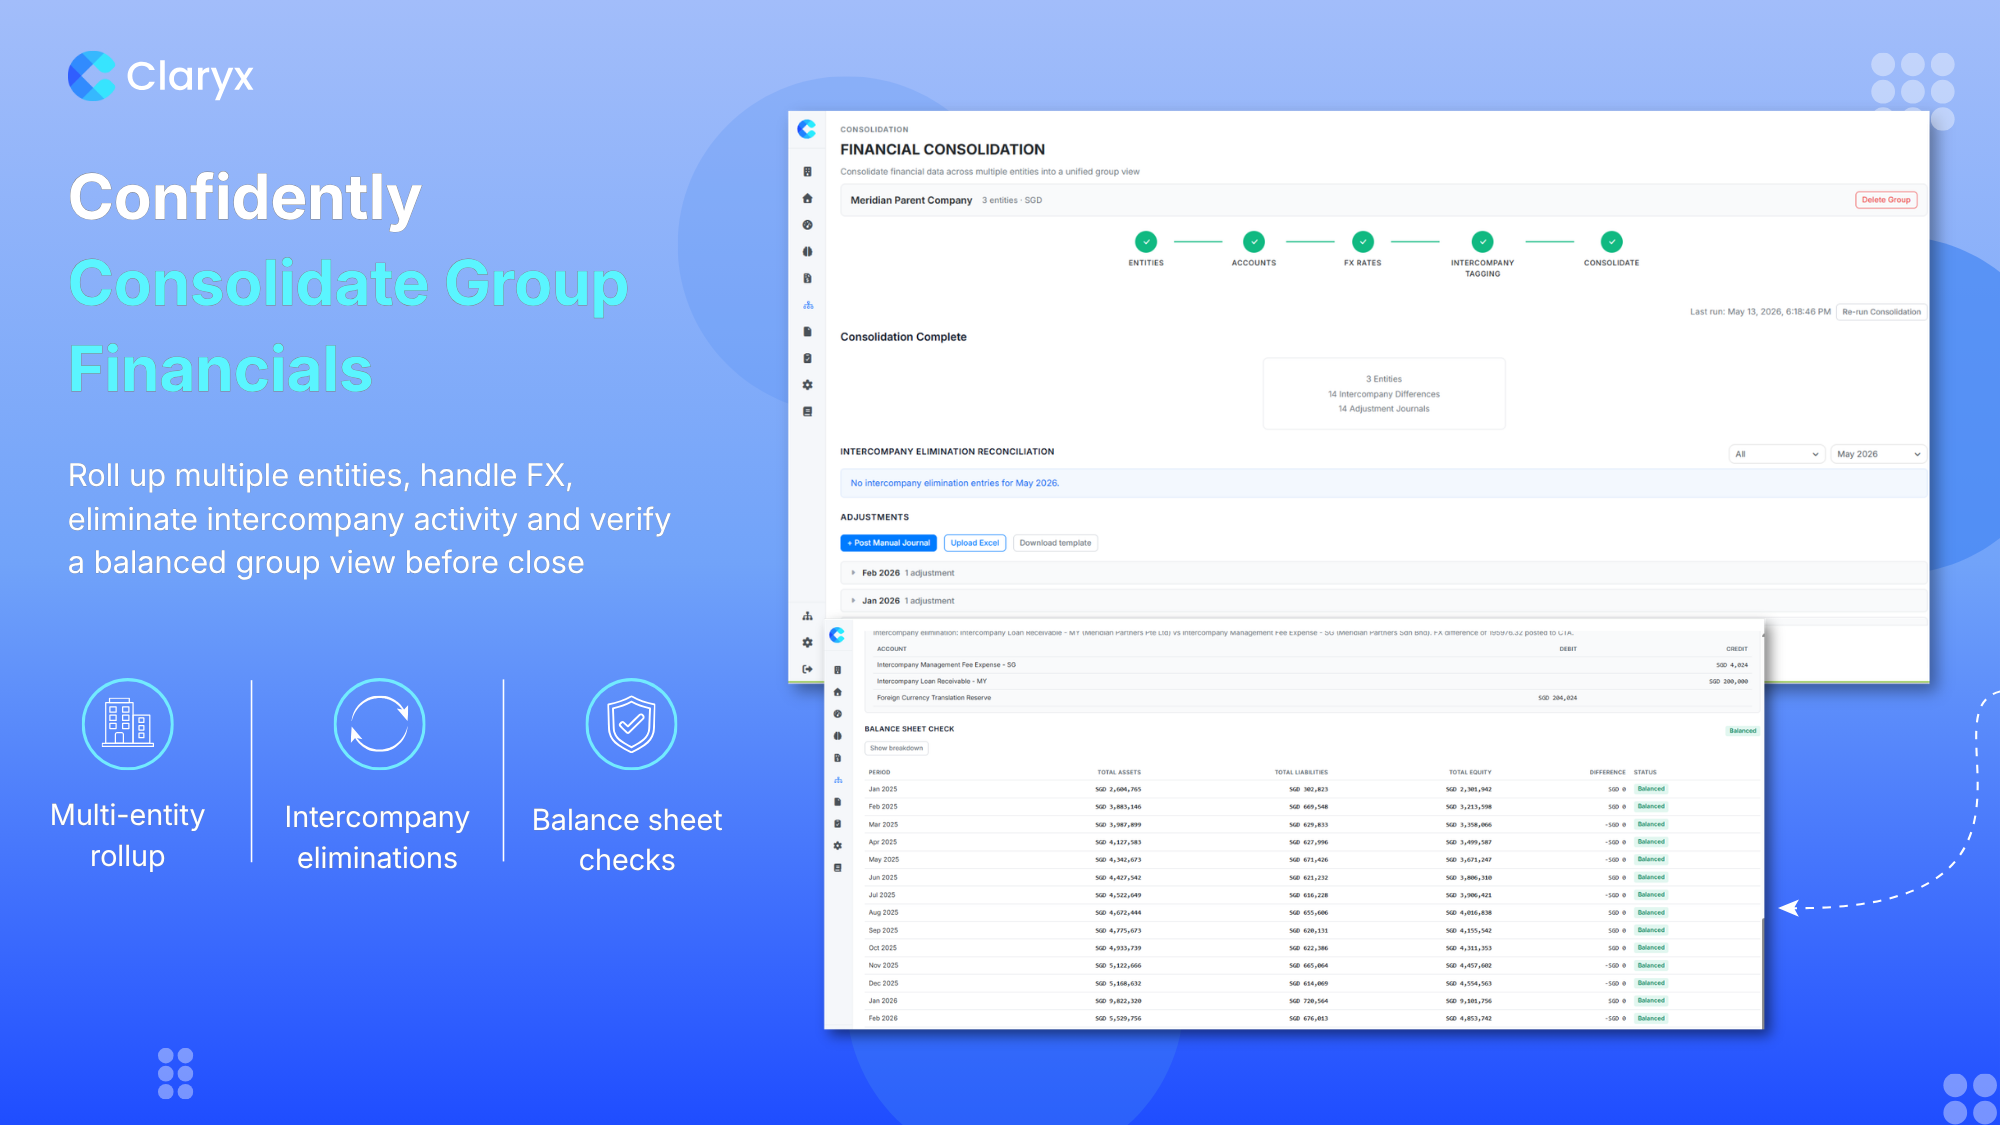Open the building icon in the consolidation window sidebar
Image resolution: width=2000 pixels, height=1125 pixels.
[x=807, y=172]
